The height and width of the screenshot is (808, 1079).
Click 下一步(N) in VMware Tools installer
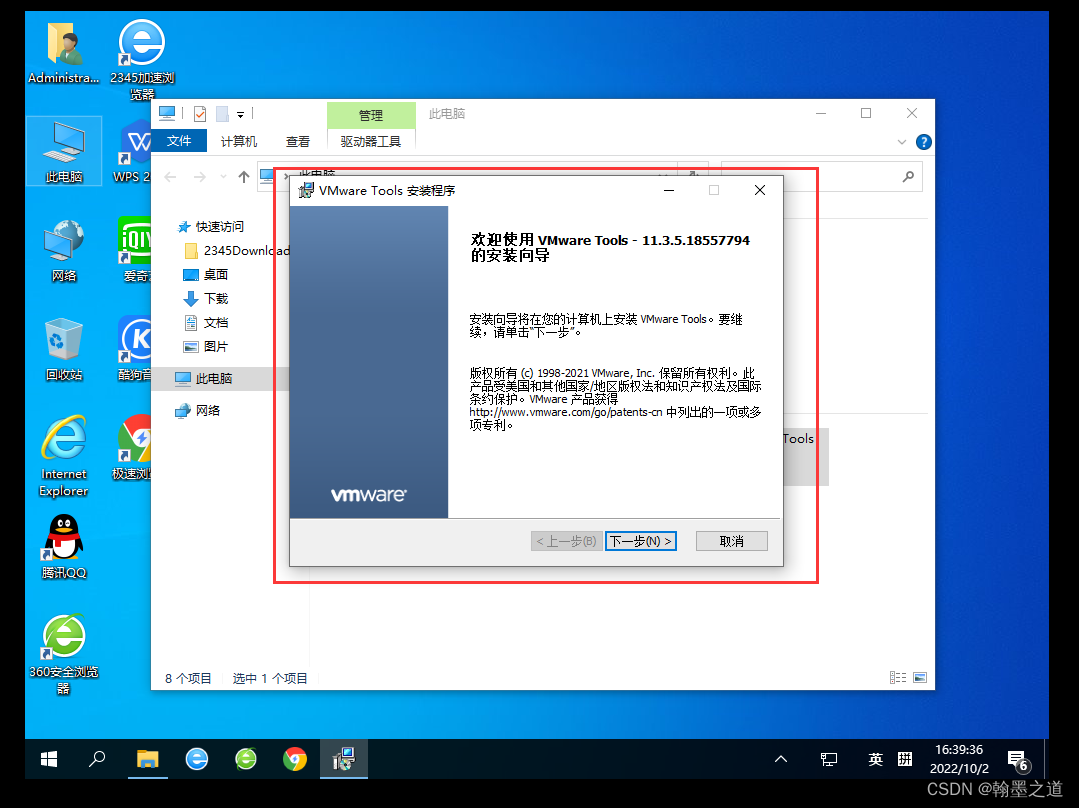point(641,541)
